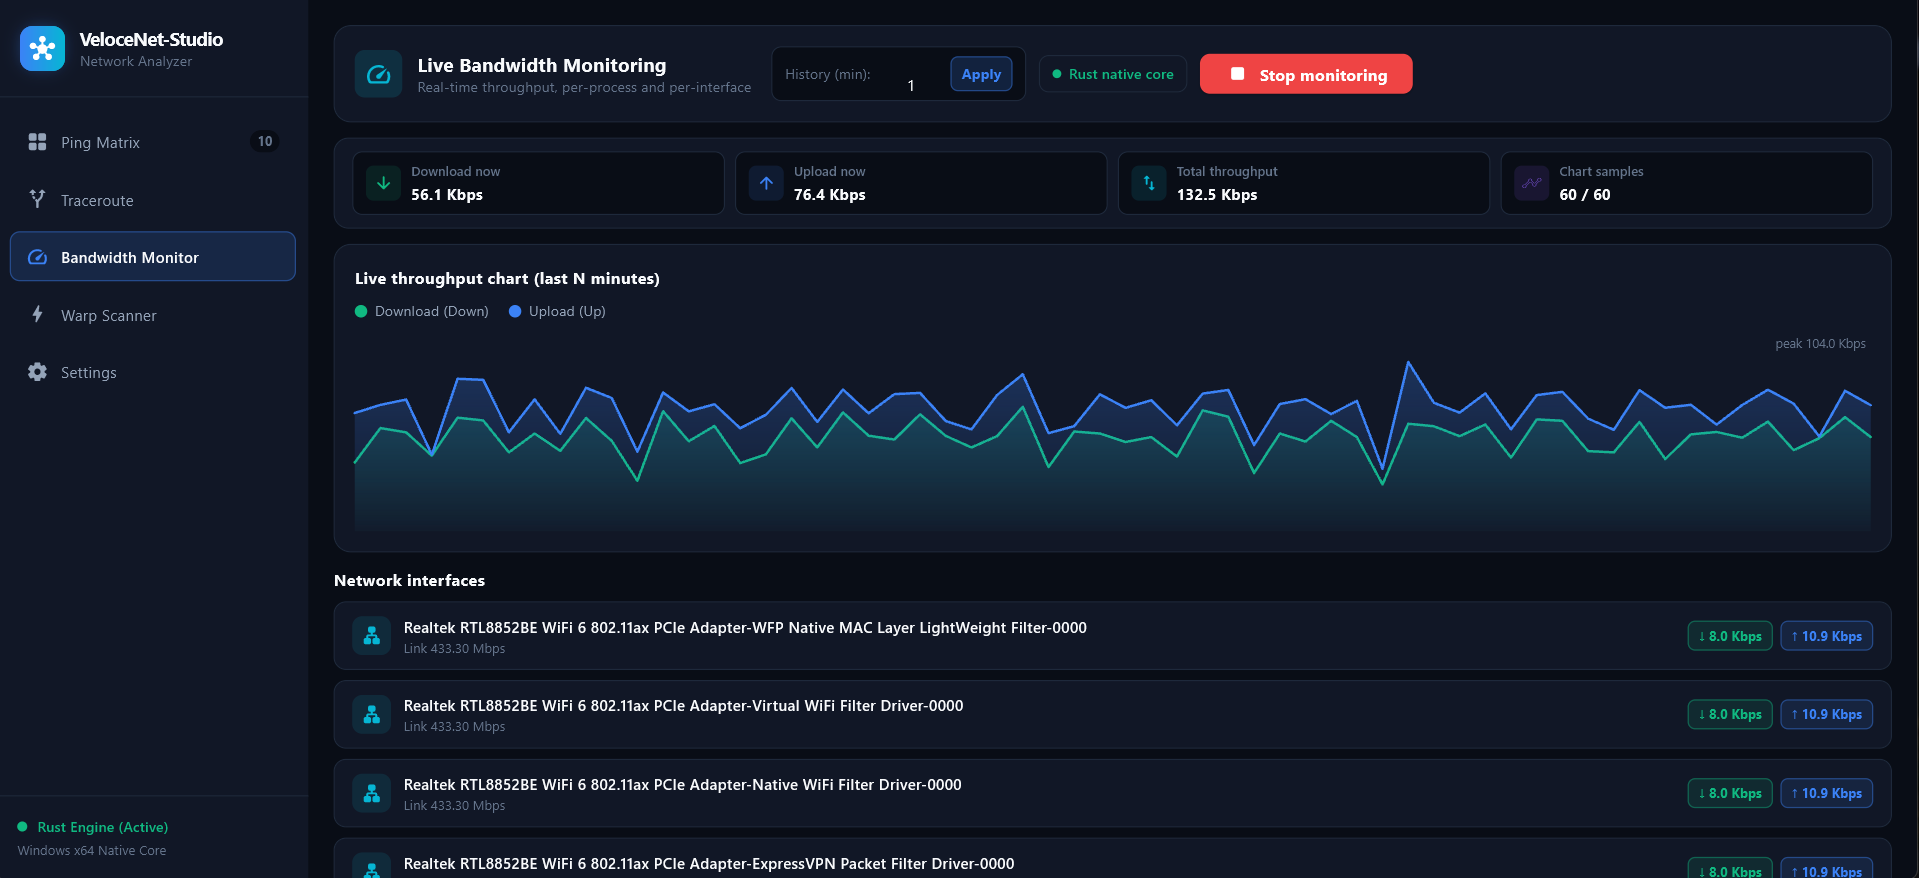This screenshot has height=878, width=1919.
Task: Click download badge on Virtual WiFi Filter Driver row
Action: click(x=1730, y=714)
